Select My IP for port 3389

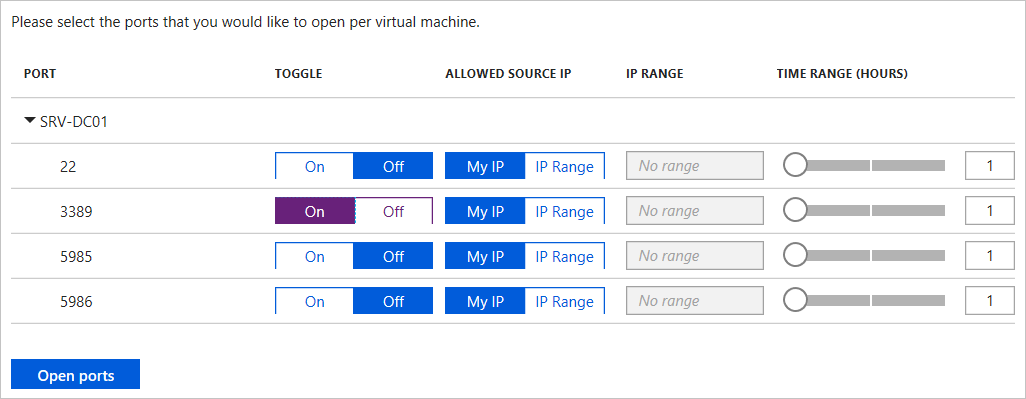pos(485,211)
